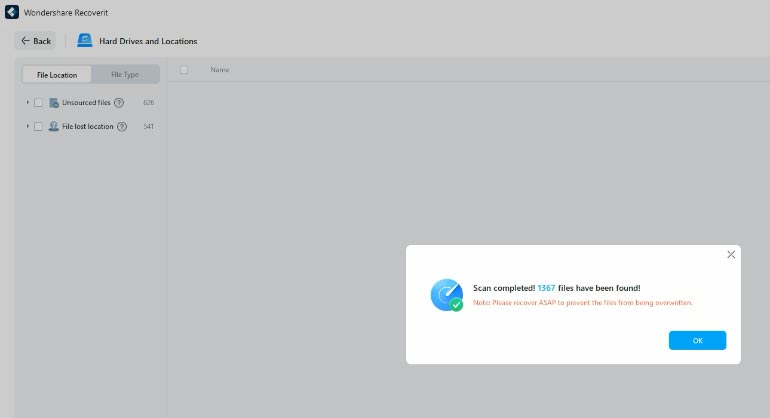Switch to the File Location tab
770x418 pixels.
tap(57, 75)
